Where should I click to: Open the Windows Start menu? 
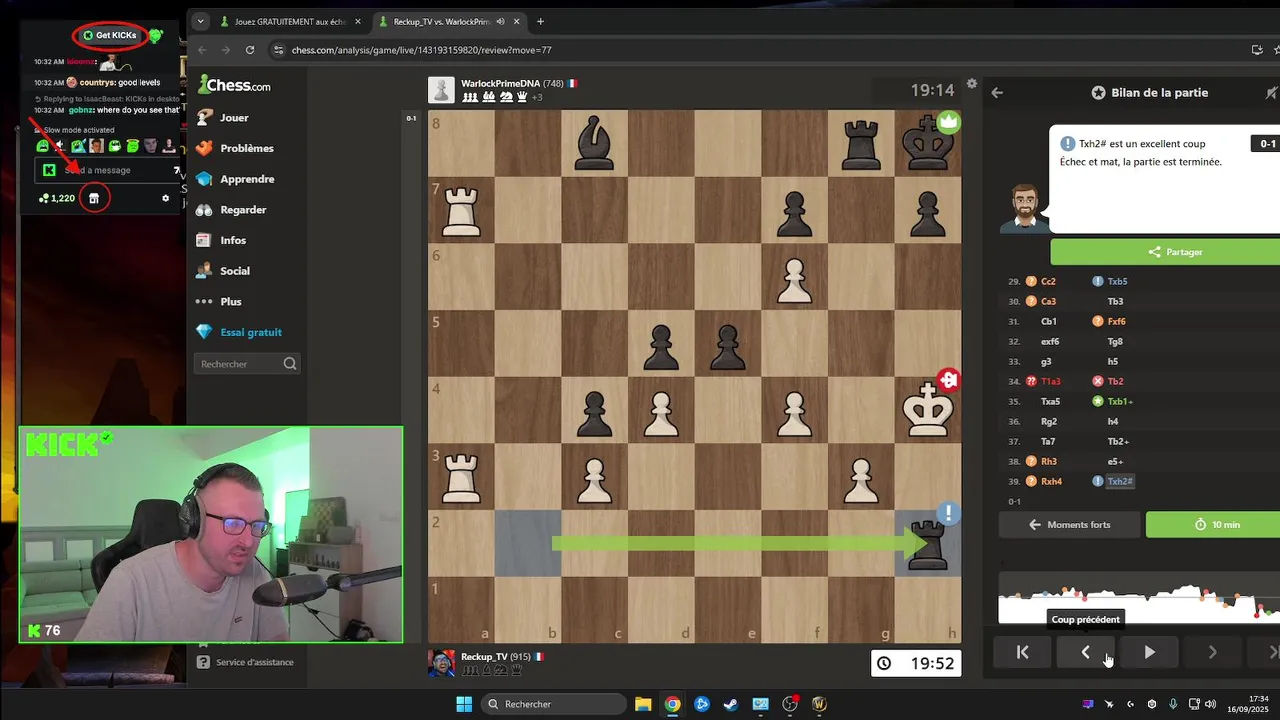click(464, 704)
